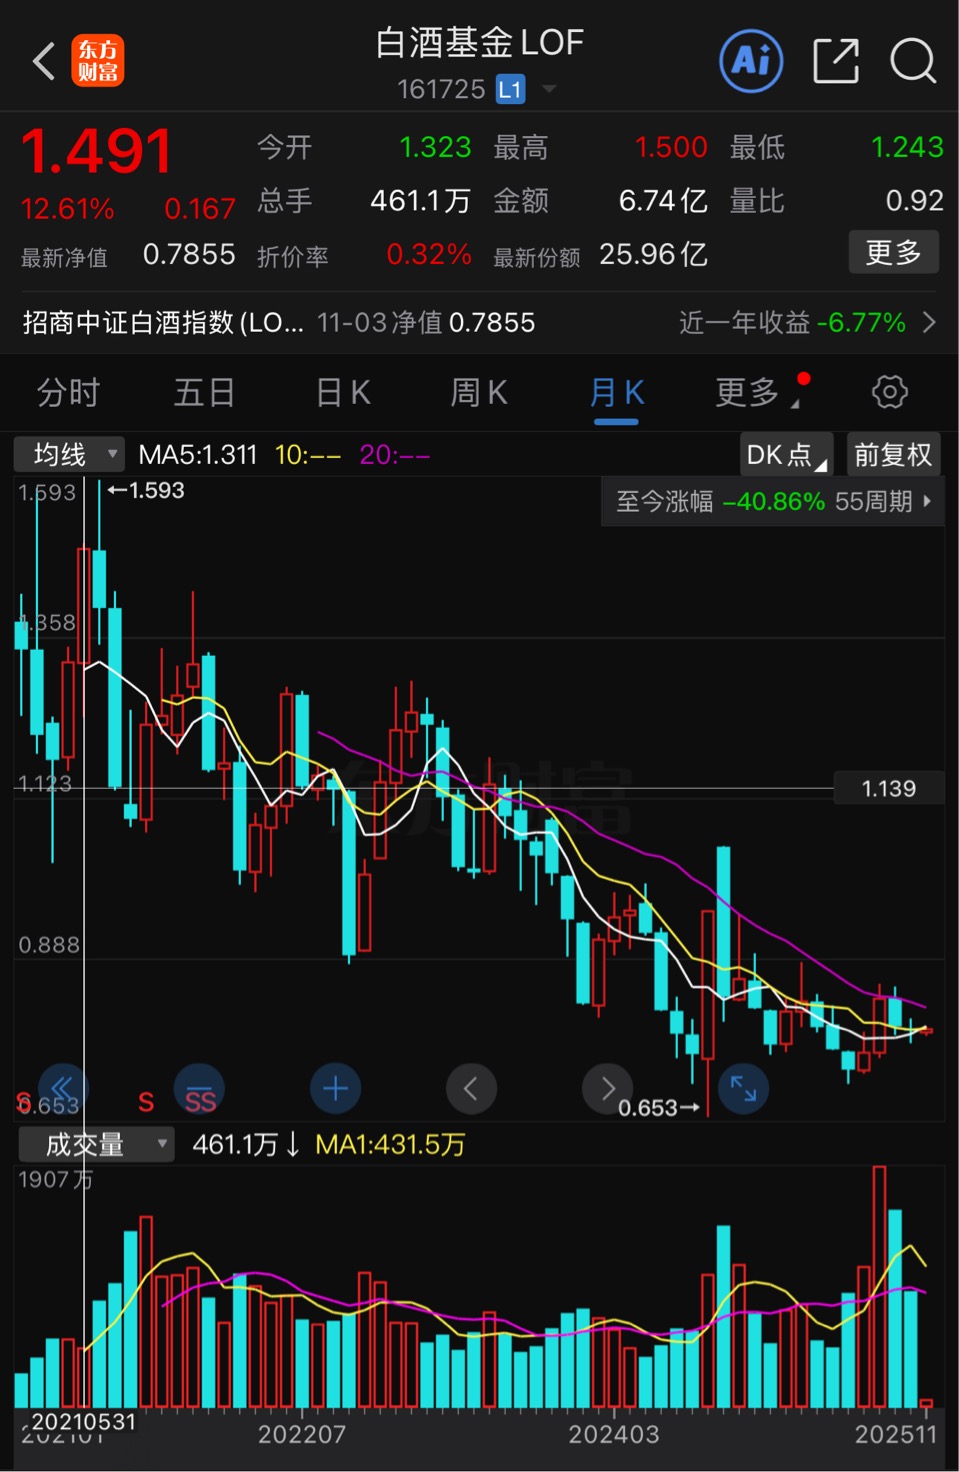This screenshot has height=1472, width=959.
Task: Open the DK点 option selector
Action: click(786, 455)
